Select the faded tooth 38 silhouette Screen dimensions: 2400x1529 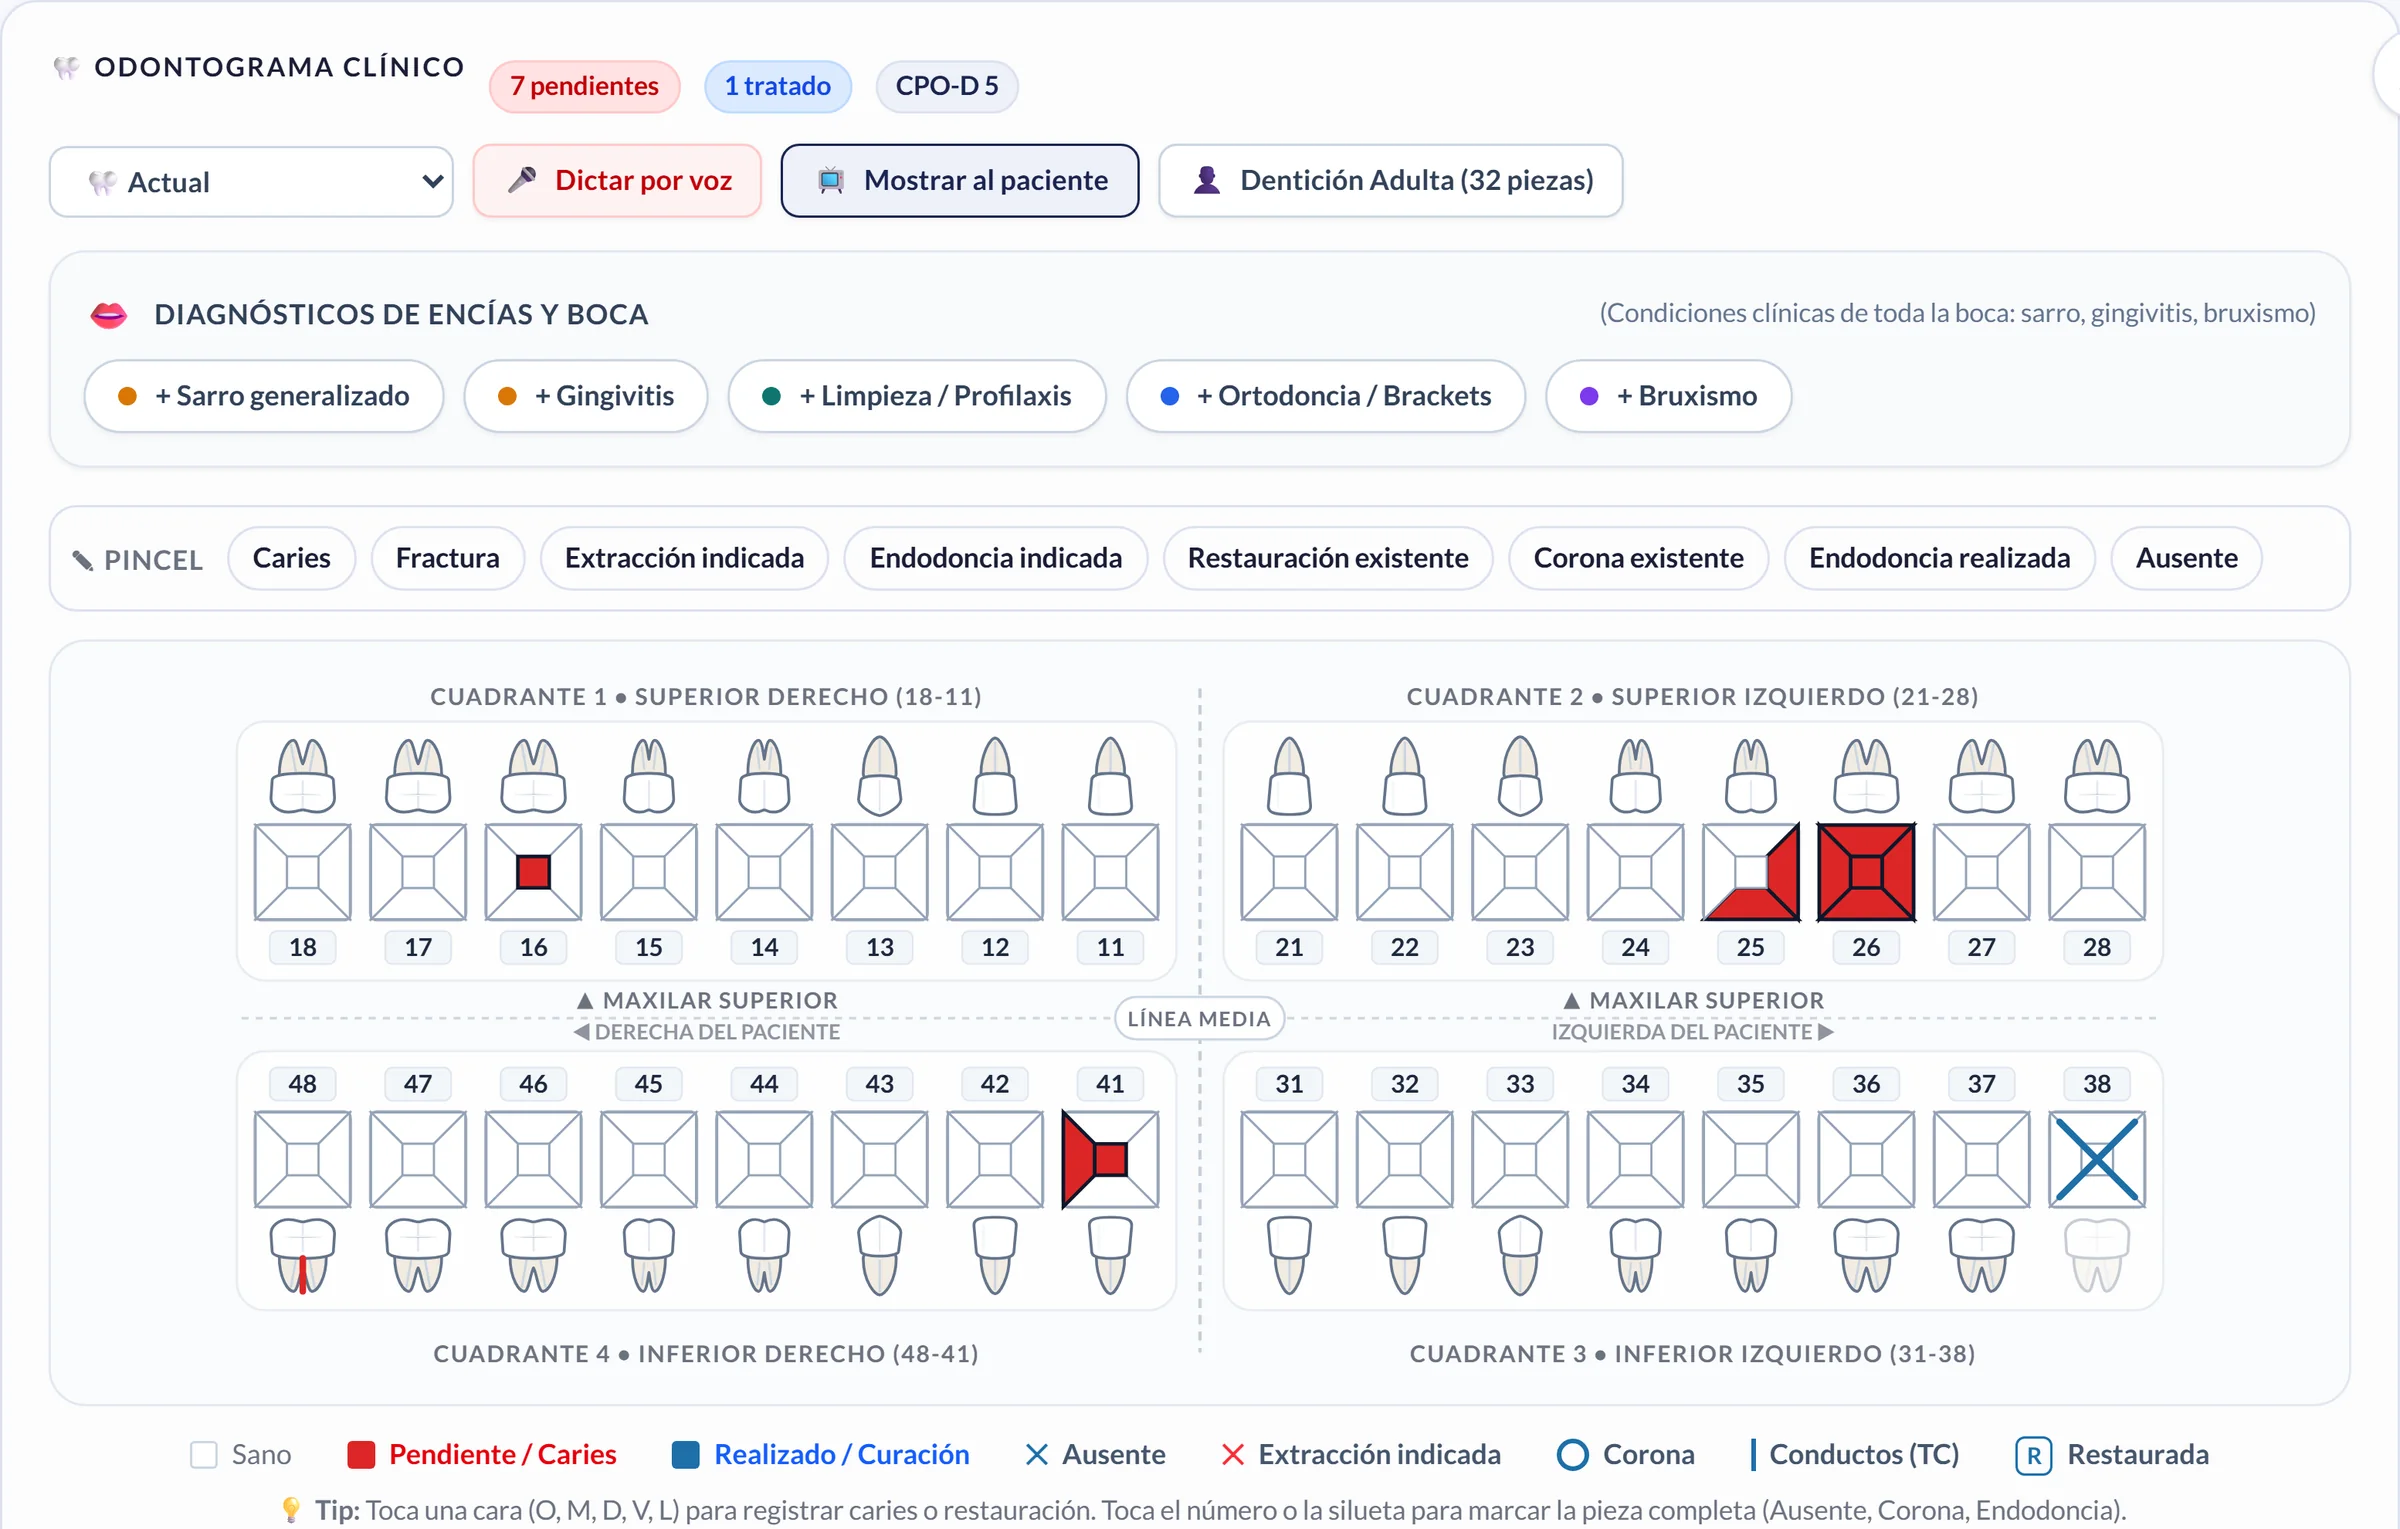click(2097, 1256)
